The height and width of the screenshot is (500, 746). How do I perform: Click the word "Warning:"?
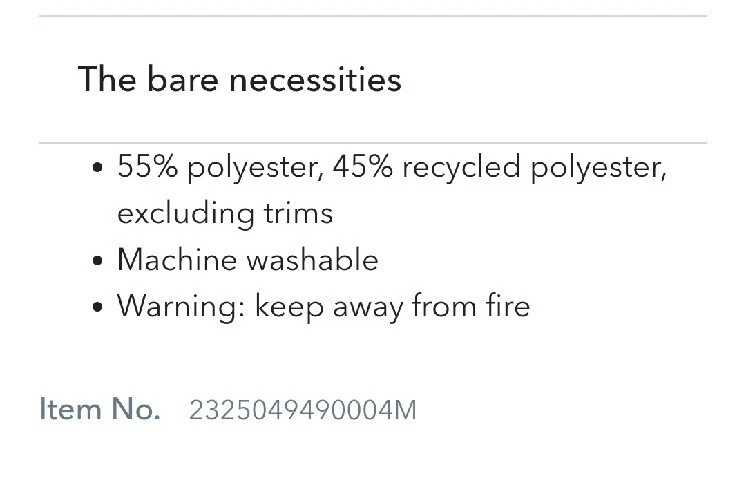tap(180, 306)
